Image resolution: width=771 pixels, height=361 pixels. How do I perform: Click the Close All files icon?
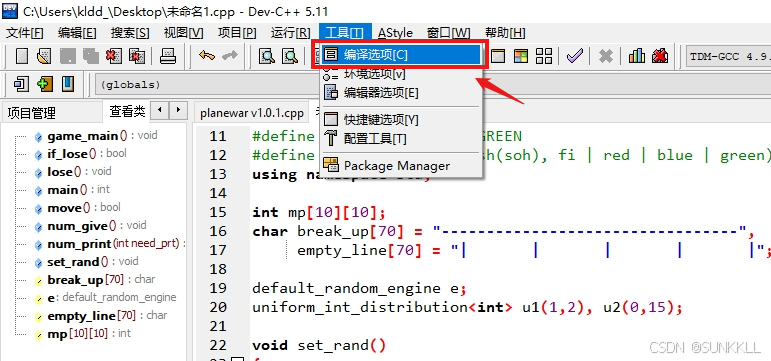137,56
